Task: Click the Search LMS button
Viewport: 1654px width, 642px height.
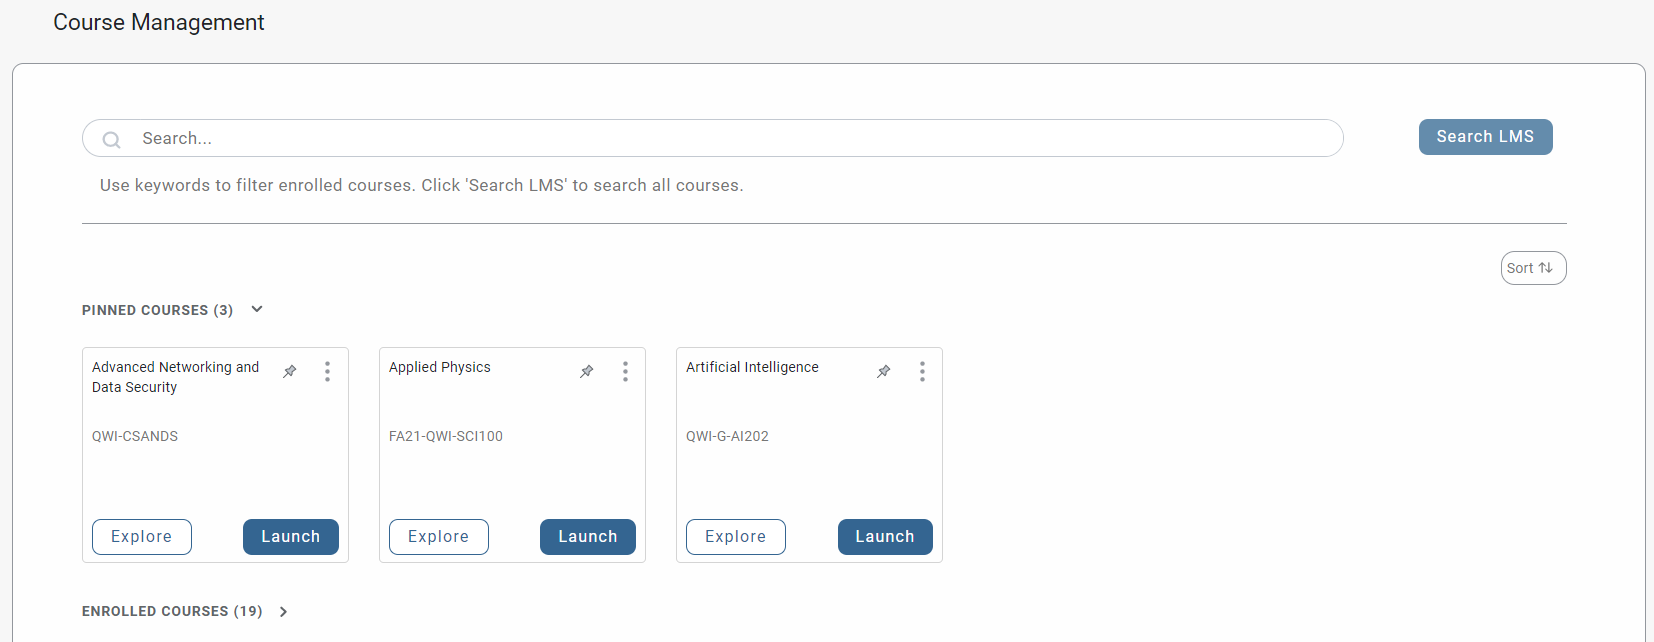Action: pos(1485,137)
